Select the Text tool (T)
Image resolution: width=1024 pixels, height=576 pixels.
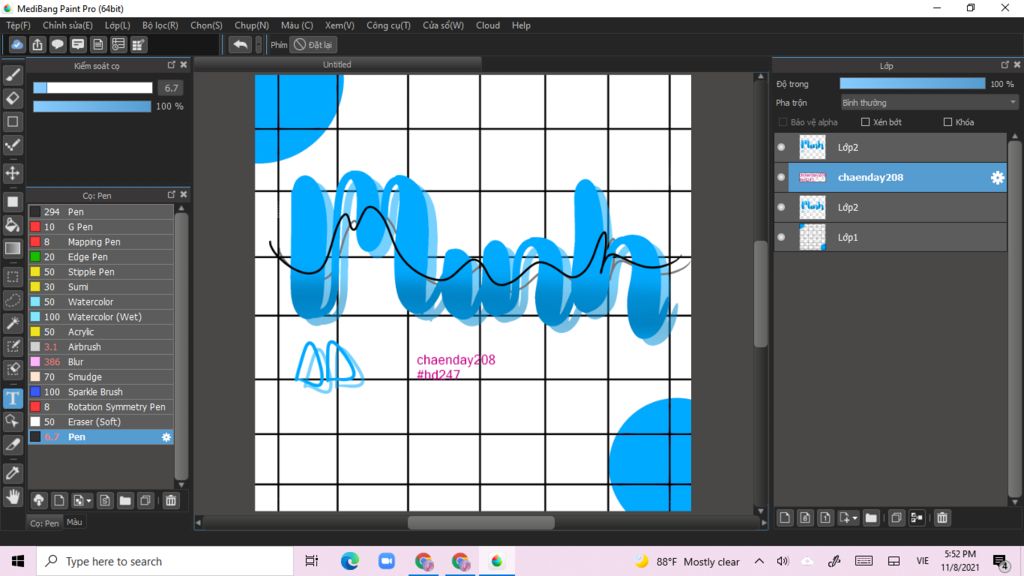click(12, 398)
